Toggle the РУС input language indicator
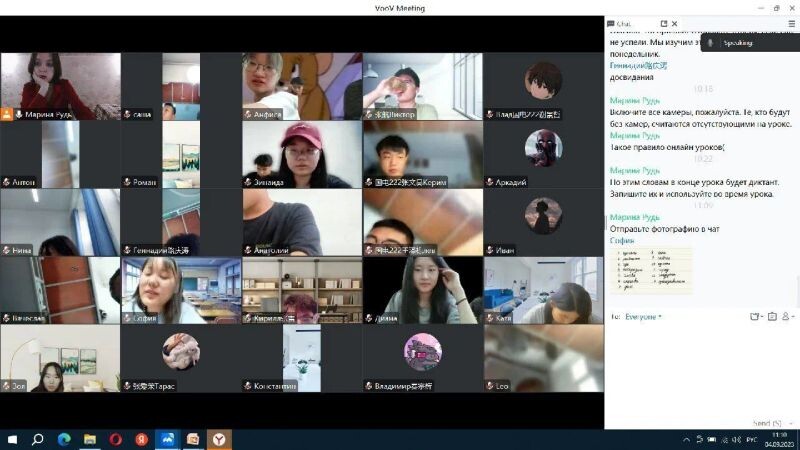800x450 pixels. click(x=751, y=439)
